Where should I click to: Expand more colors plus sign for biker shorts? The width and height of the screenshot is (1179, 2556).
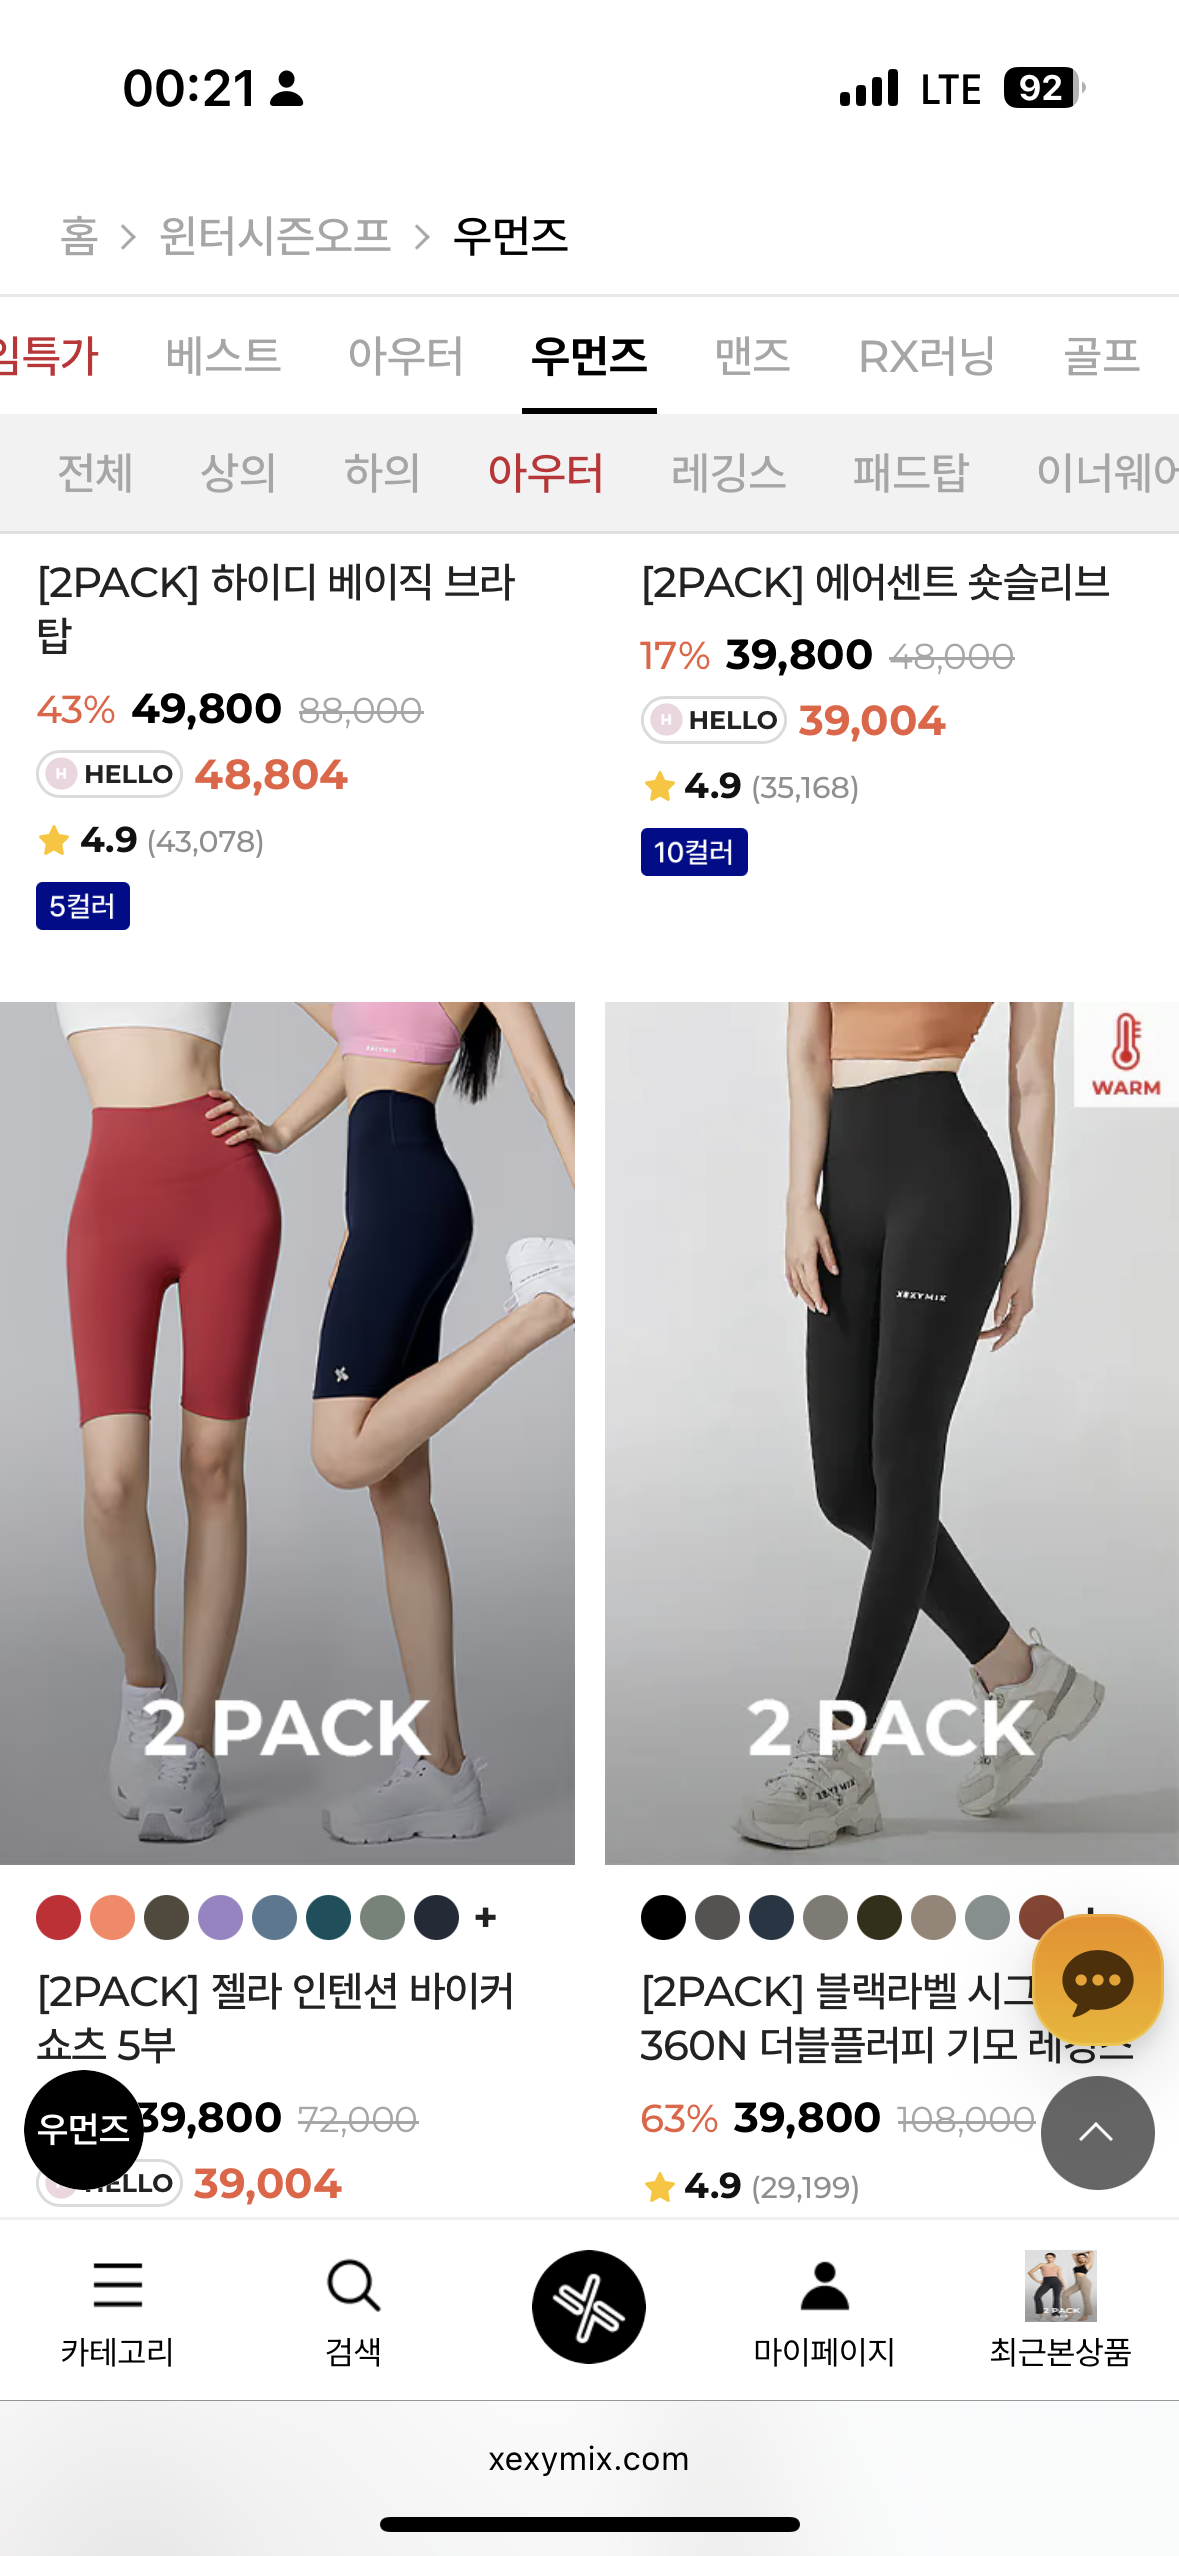pyautogui.click(x=486, y=1917)
